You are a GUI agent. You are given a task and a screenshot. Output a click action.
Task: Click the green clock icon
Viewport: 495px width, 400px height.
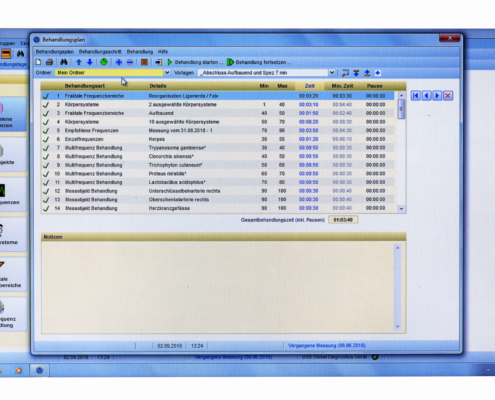[x=104, y=62]
